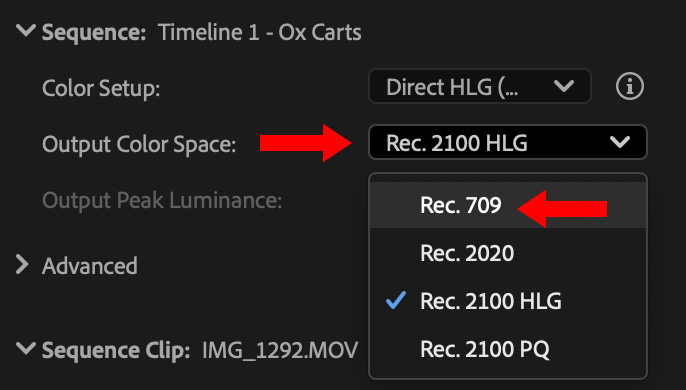Click the IMG_1292.MOV clip name
The image size is (686, 390).
(x=280, y=351)
